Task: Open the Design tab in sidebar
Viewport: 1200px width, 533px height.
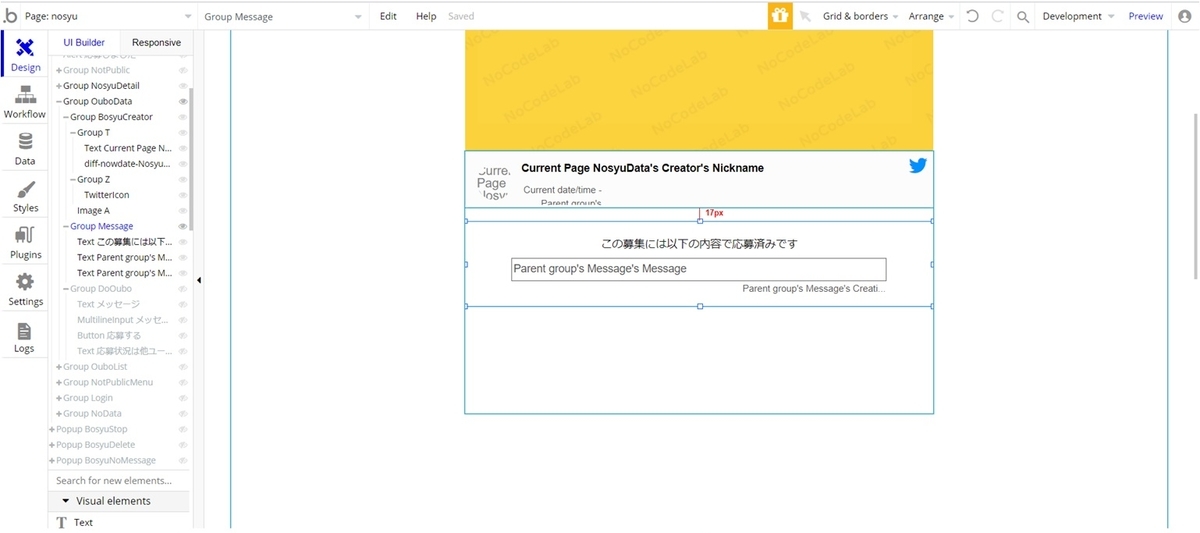Action: click(24, 55)
